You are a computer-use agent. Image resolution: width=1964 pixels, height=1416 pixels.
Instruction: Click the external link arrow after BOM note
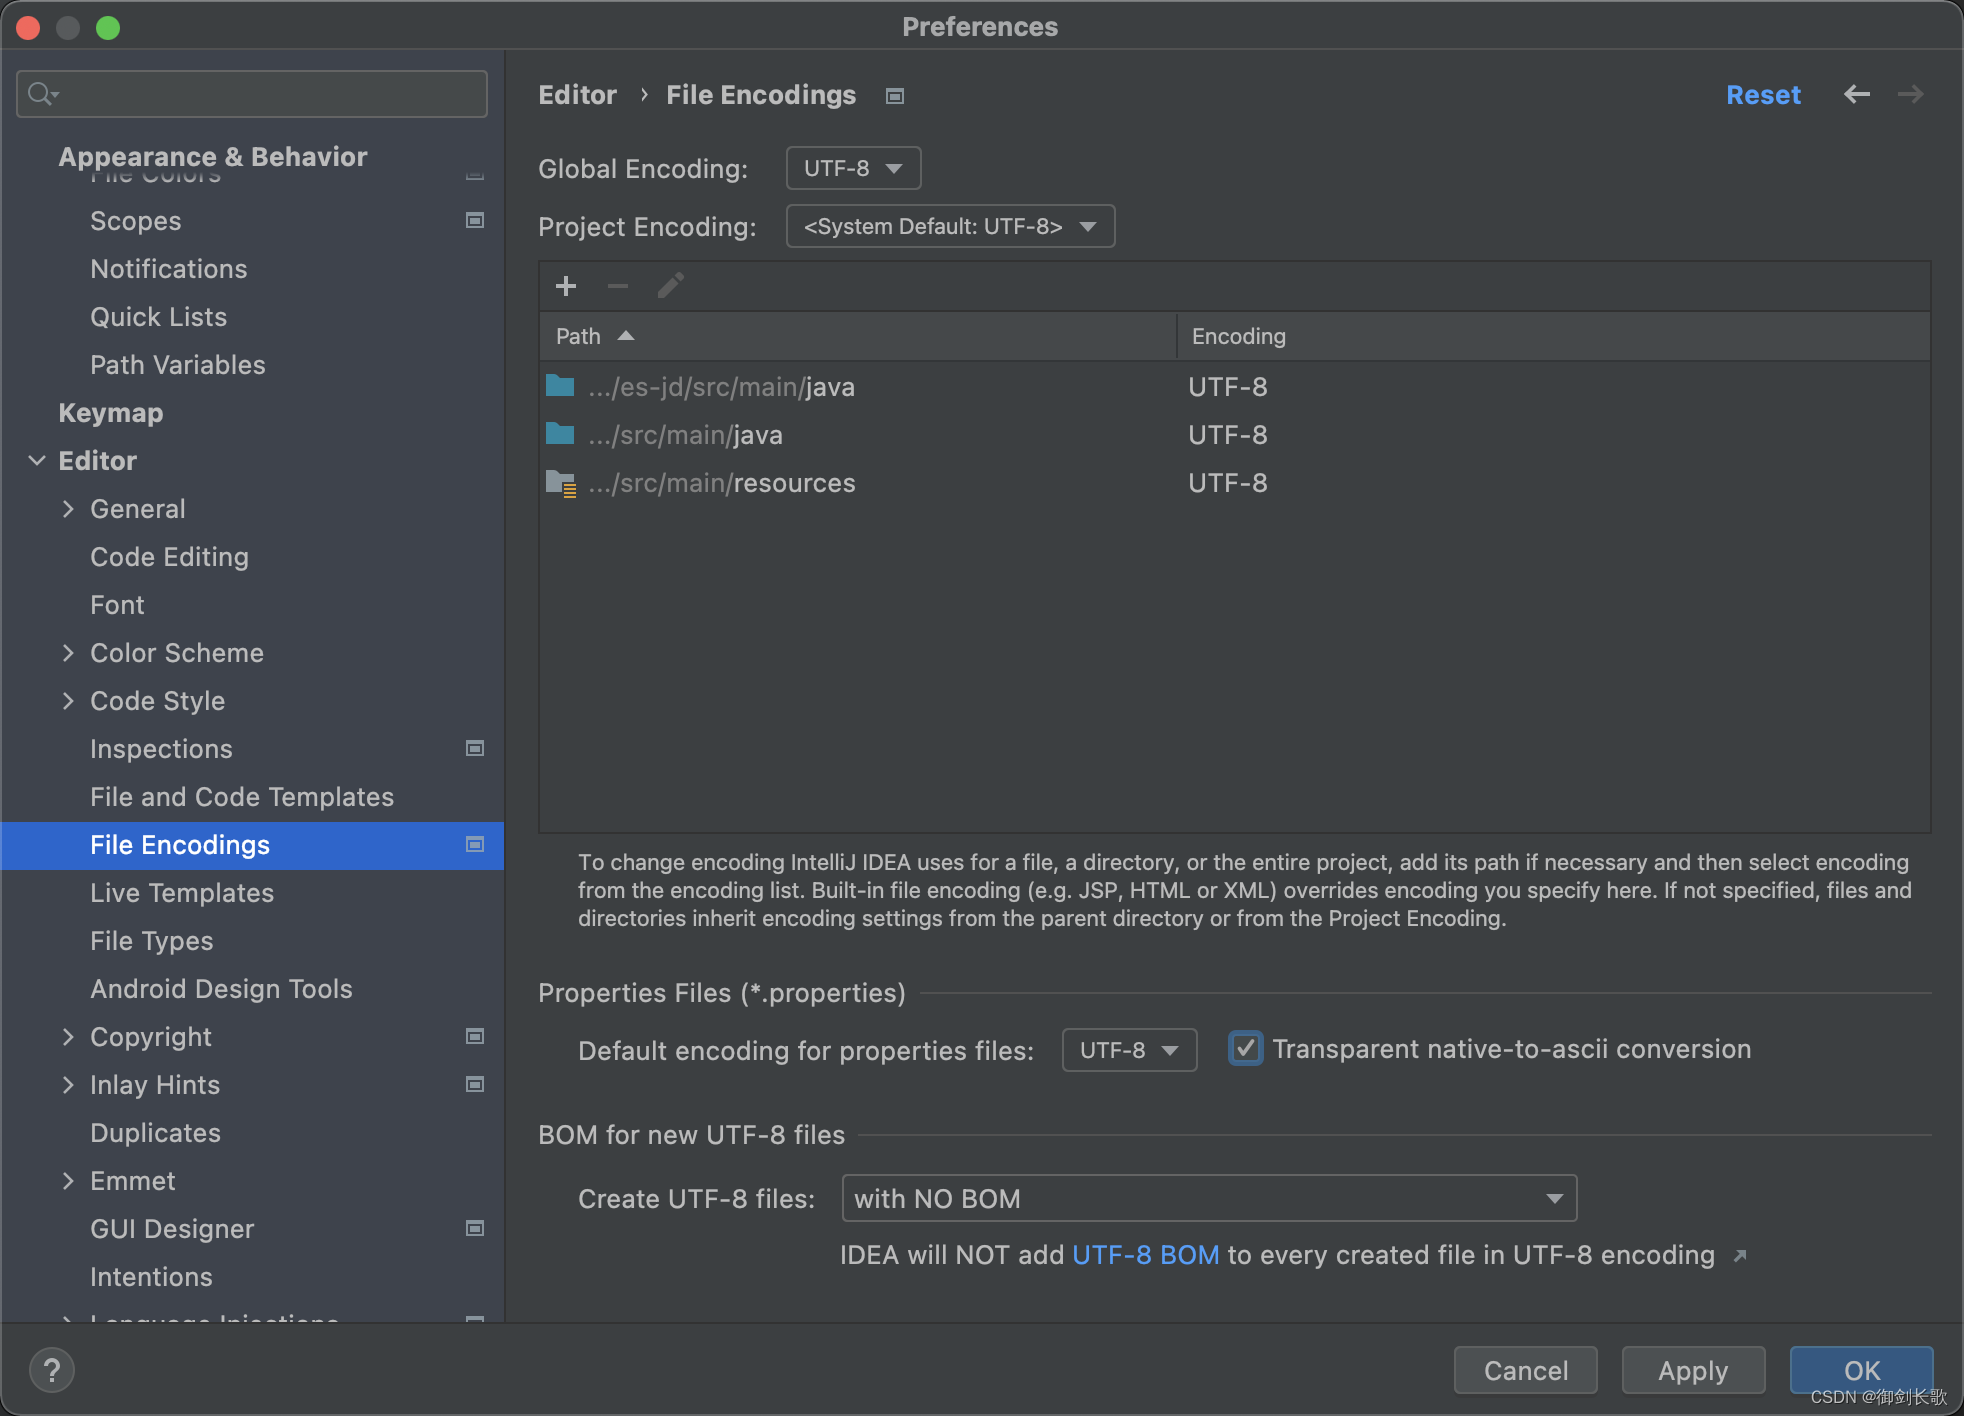1740,1256
